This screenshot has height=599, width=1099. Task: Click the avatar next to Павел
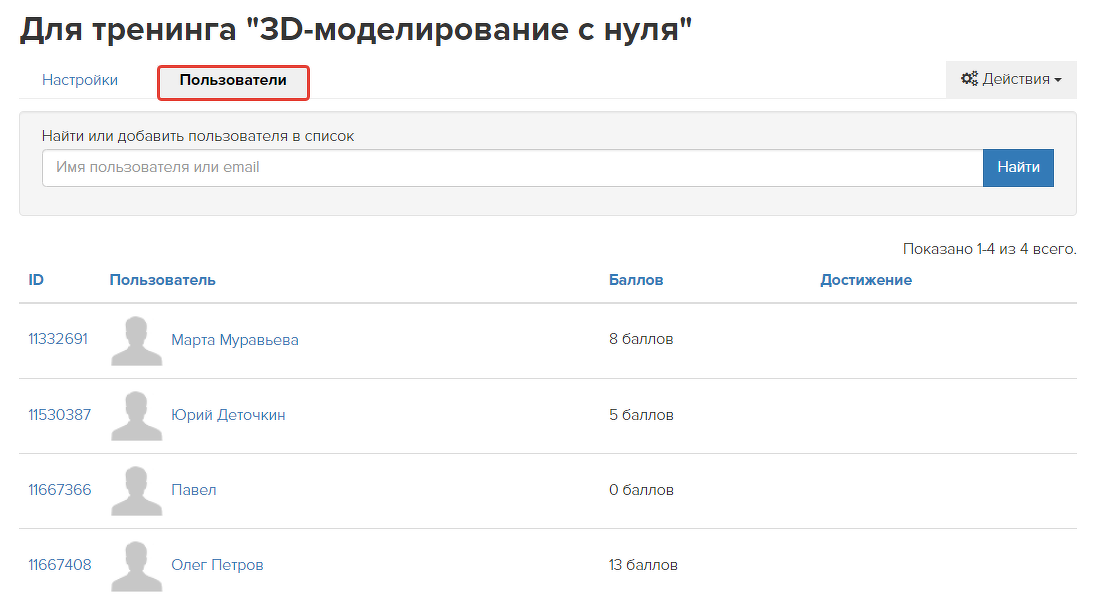[137, 490]
